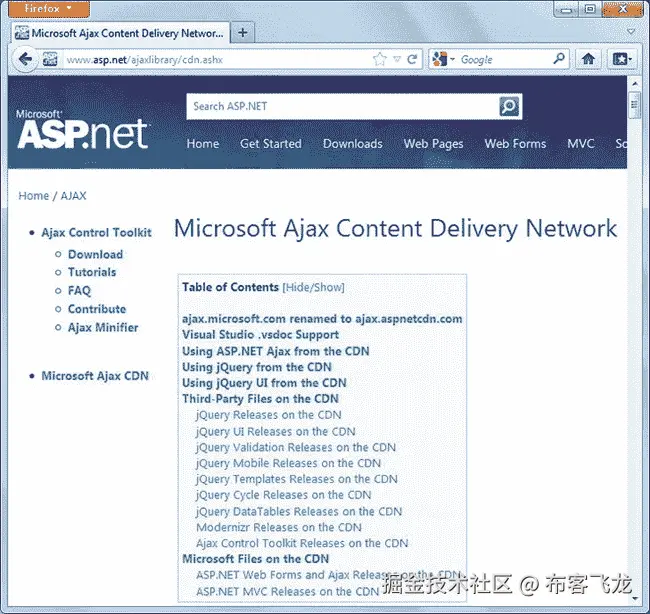Click the browser address bar URL

click(216, 59)
